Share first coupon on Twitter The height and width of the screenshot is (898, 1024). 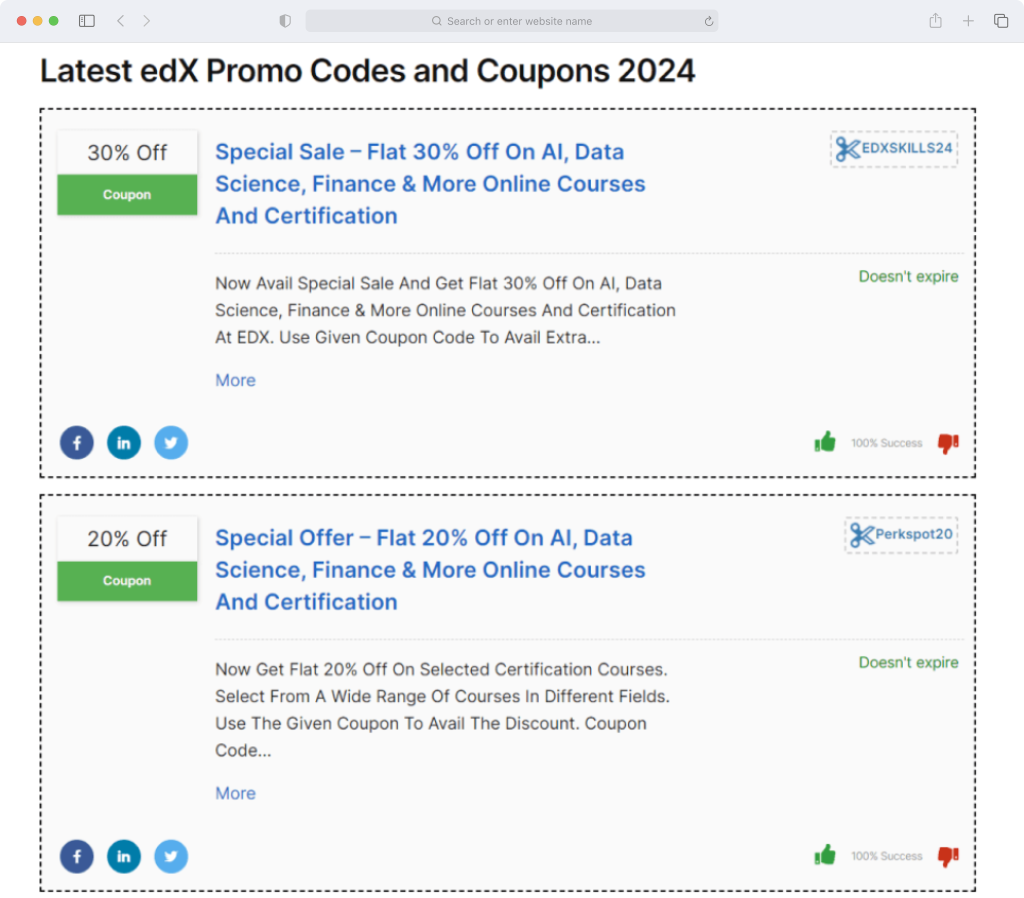tap(171, 443)
